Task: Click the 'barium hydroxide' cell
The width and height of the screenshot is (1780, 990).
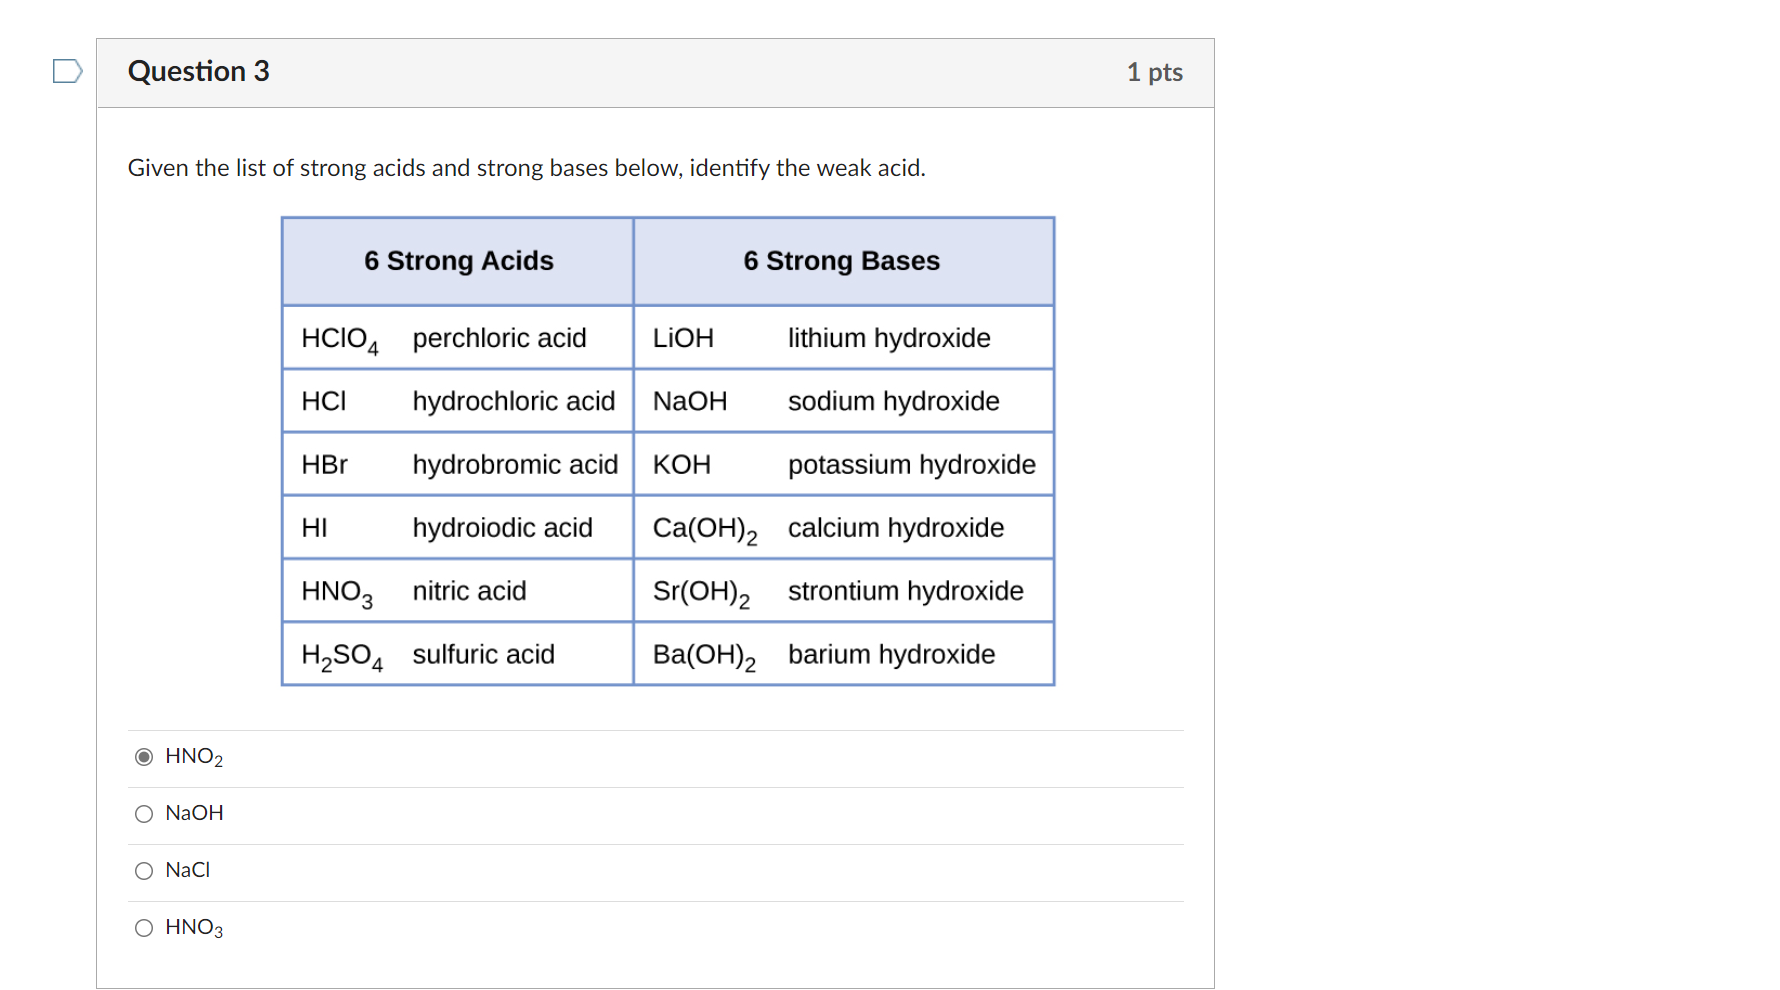Action: pyautogui.click(x=891, y=654)
